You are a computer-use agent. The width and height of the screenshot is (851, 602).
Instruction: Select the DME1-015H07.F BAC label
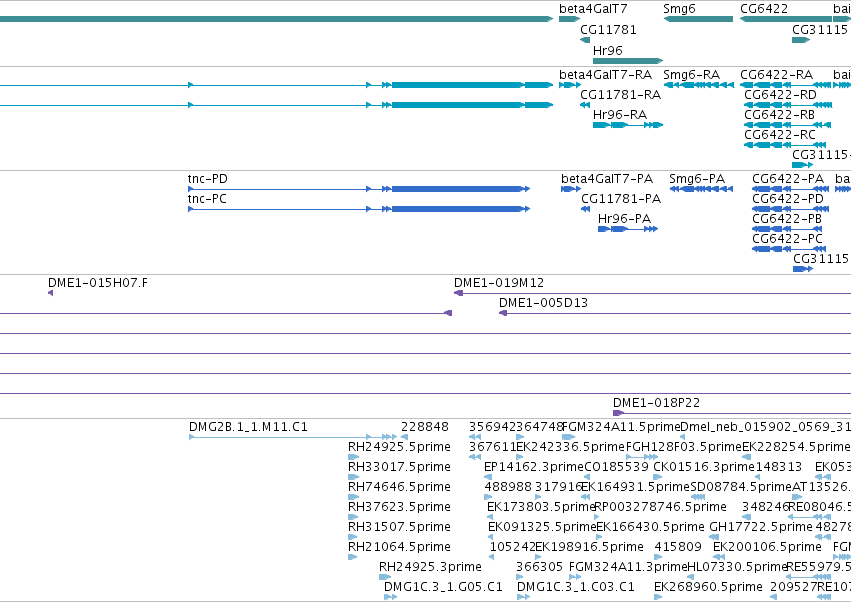pyautogui.click(x=98, y=283)
